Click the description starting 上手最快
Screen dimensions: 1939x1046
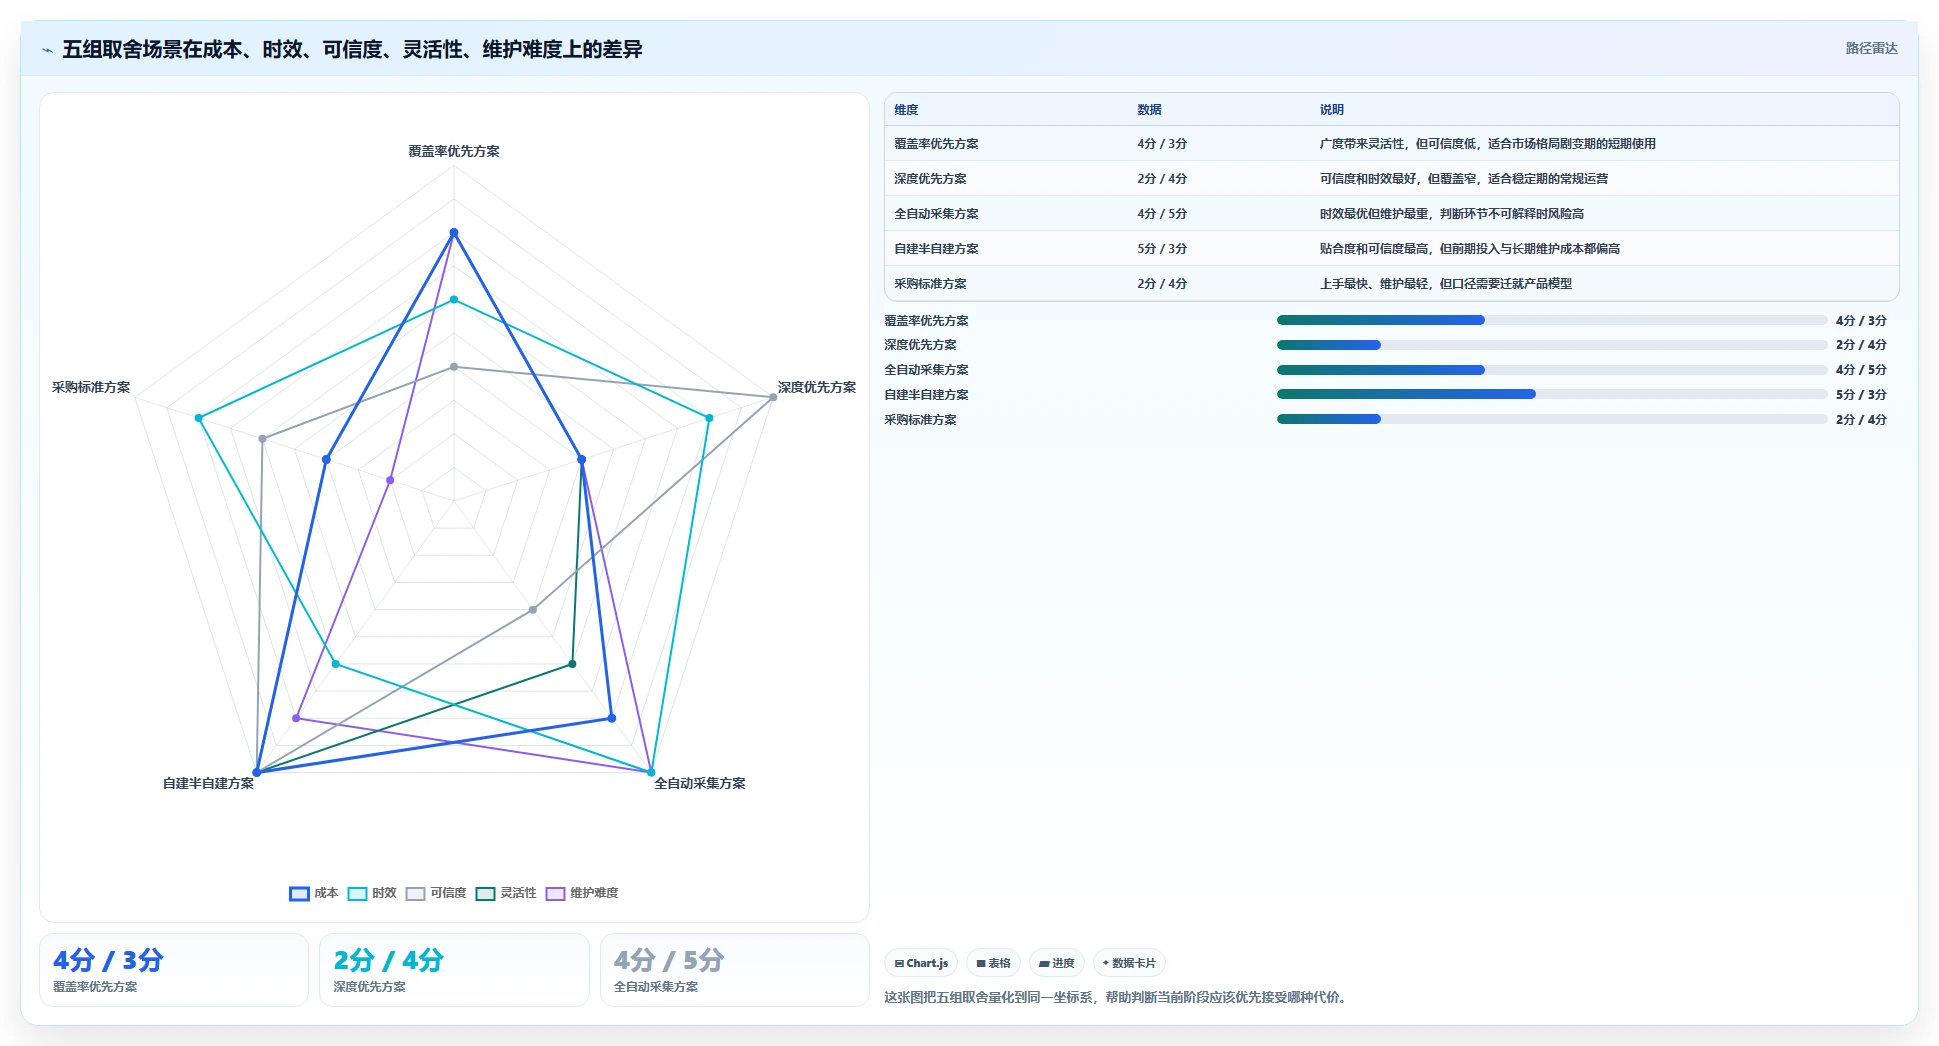pyautogui.click(x=1445, y=284)
